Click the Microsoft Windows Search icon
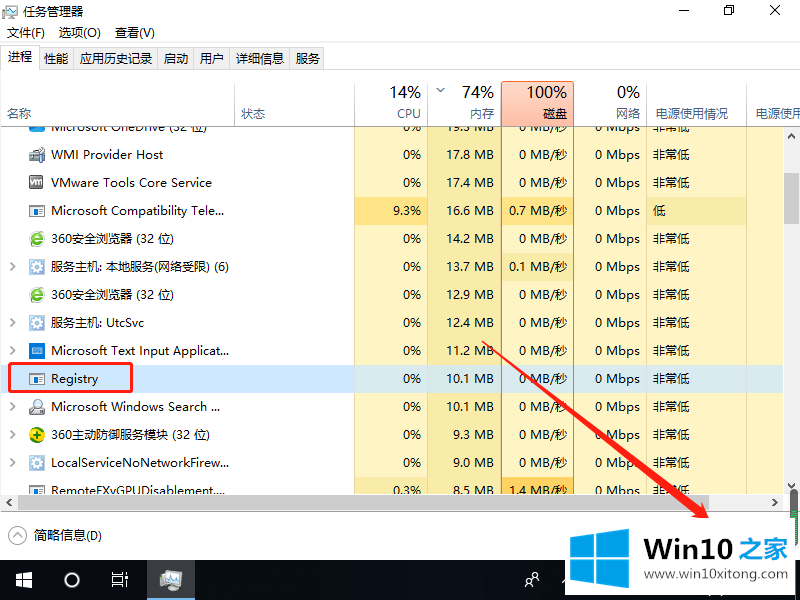The width and height of the screenshot is (800, 600). click(x=37, y=407)
